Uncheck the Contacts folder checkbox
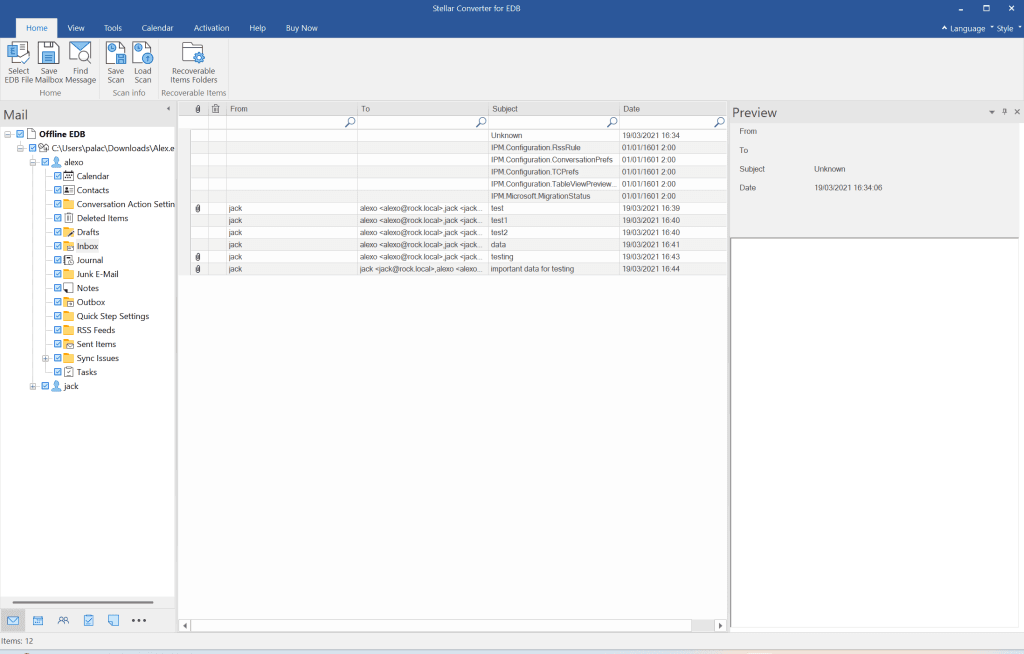The height and width of the screenshot is (654, 1024). click(x=57, y=190)
